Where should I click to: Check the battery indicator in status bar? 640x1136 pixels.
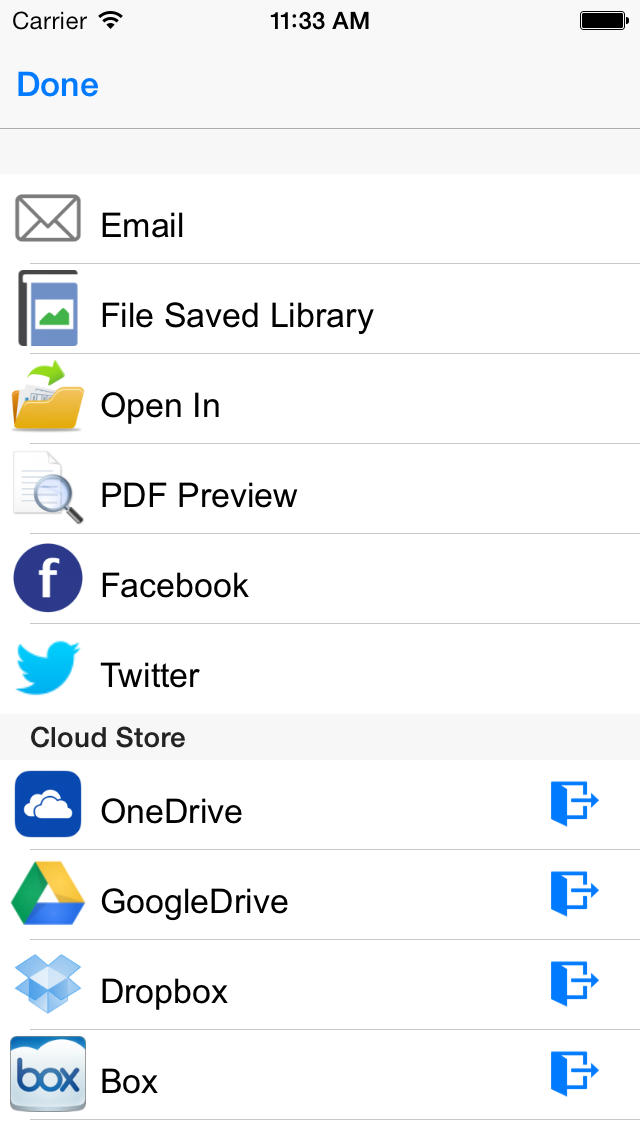[604, 21]
